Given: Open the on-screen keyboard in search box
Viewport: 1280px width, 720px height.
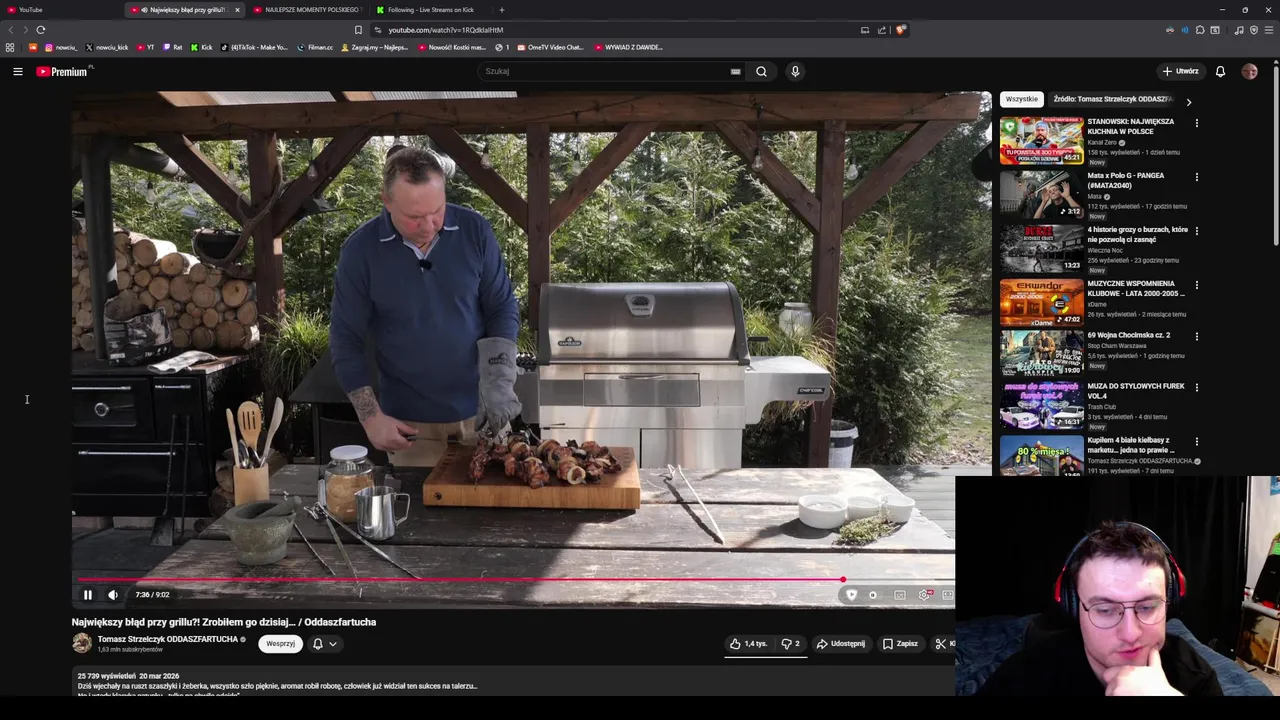Looking at the screenshot, I should point(735,71).
